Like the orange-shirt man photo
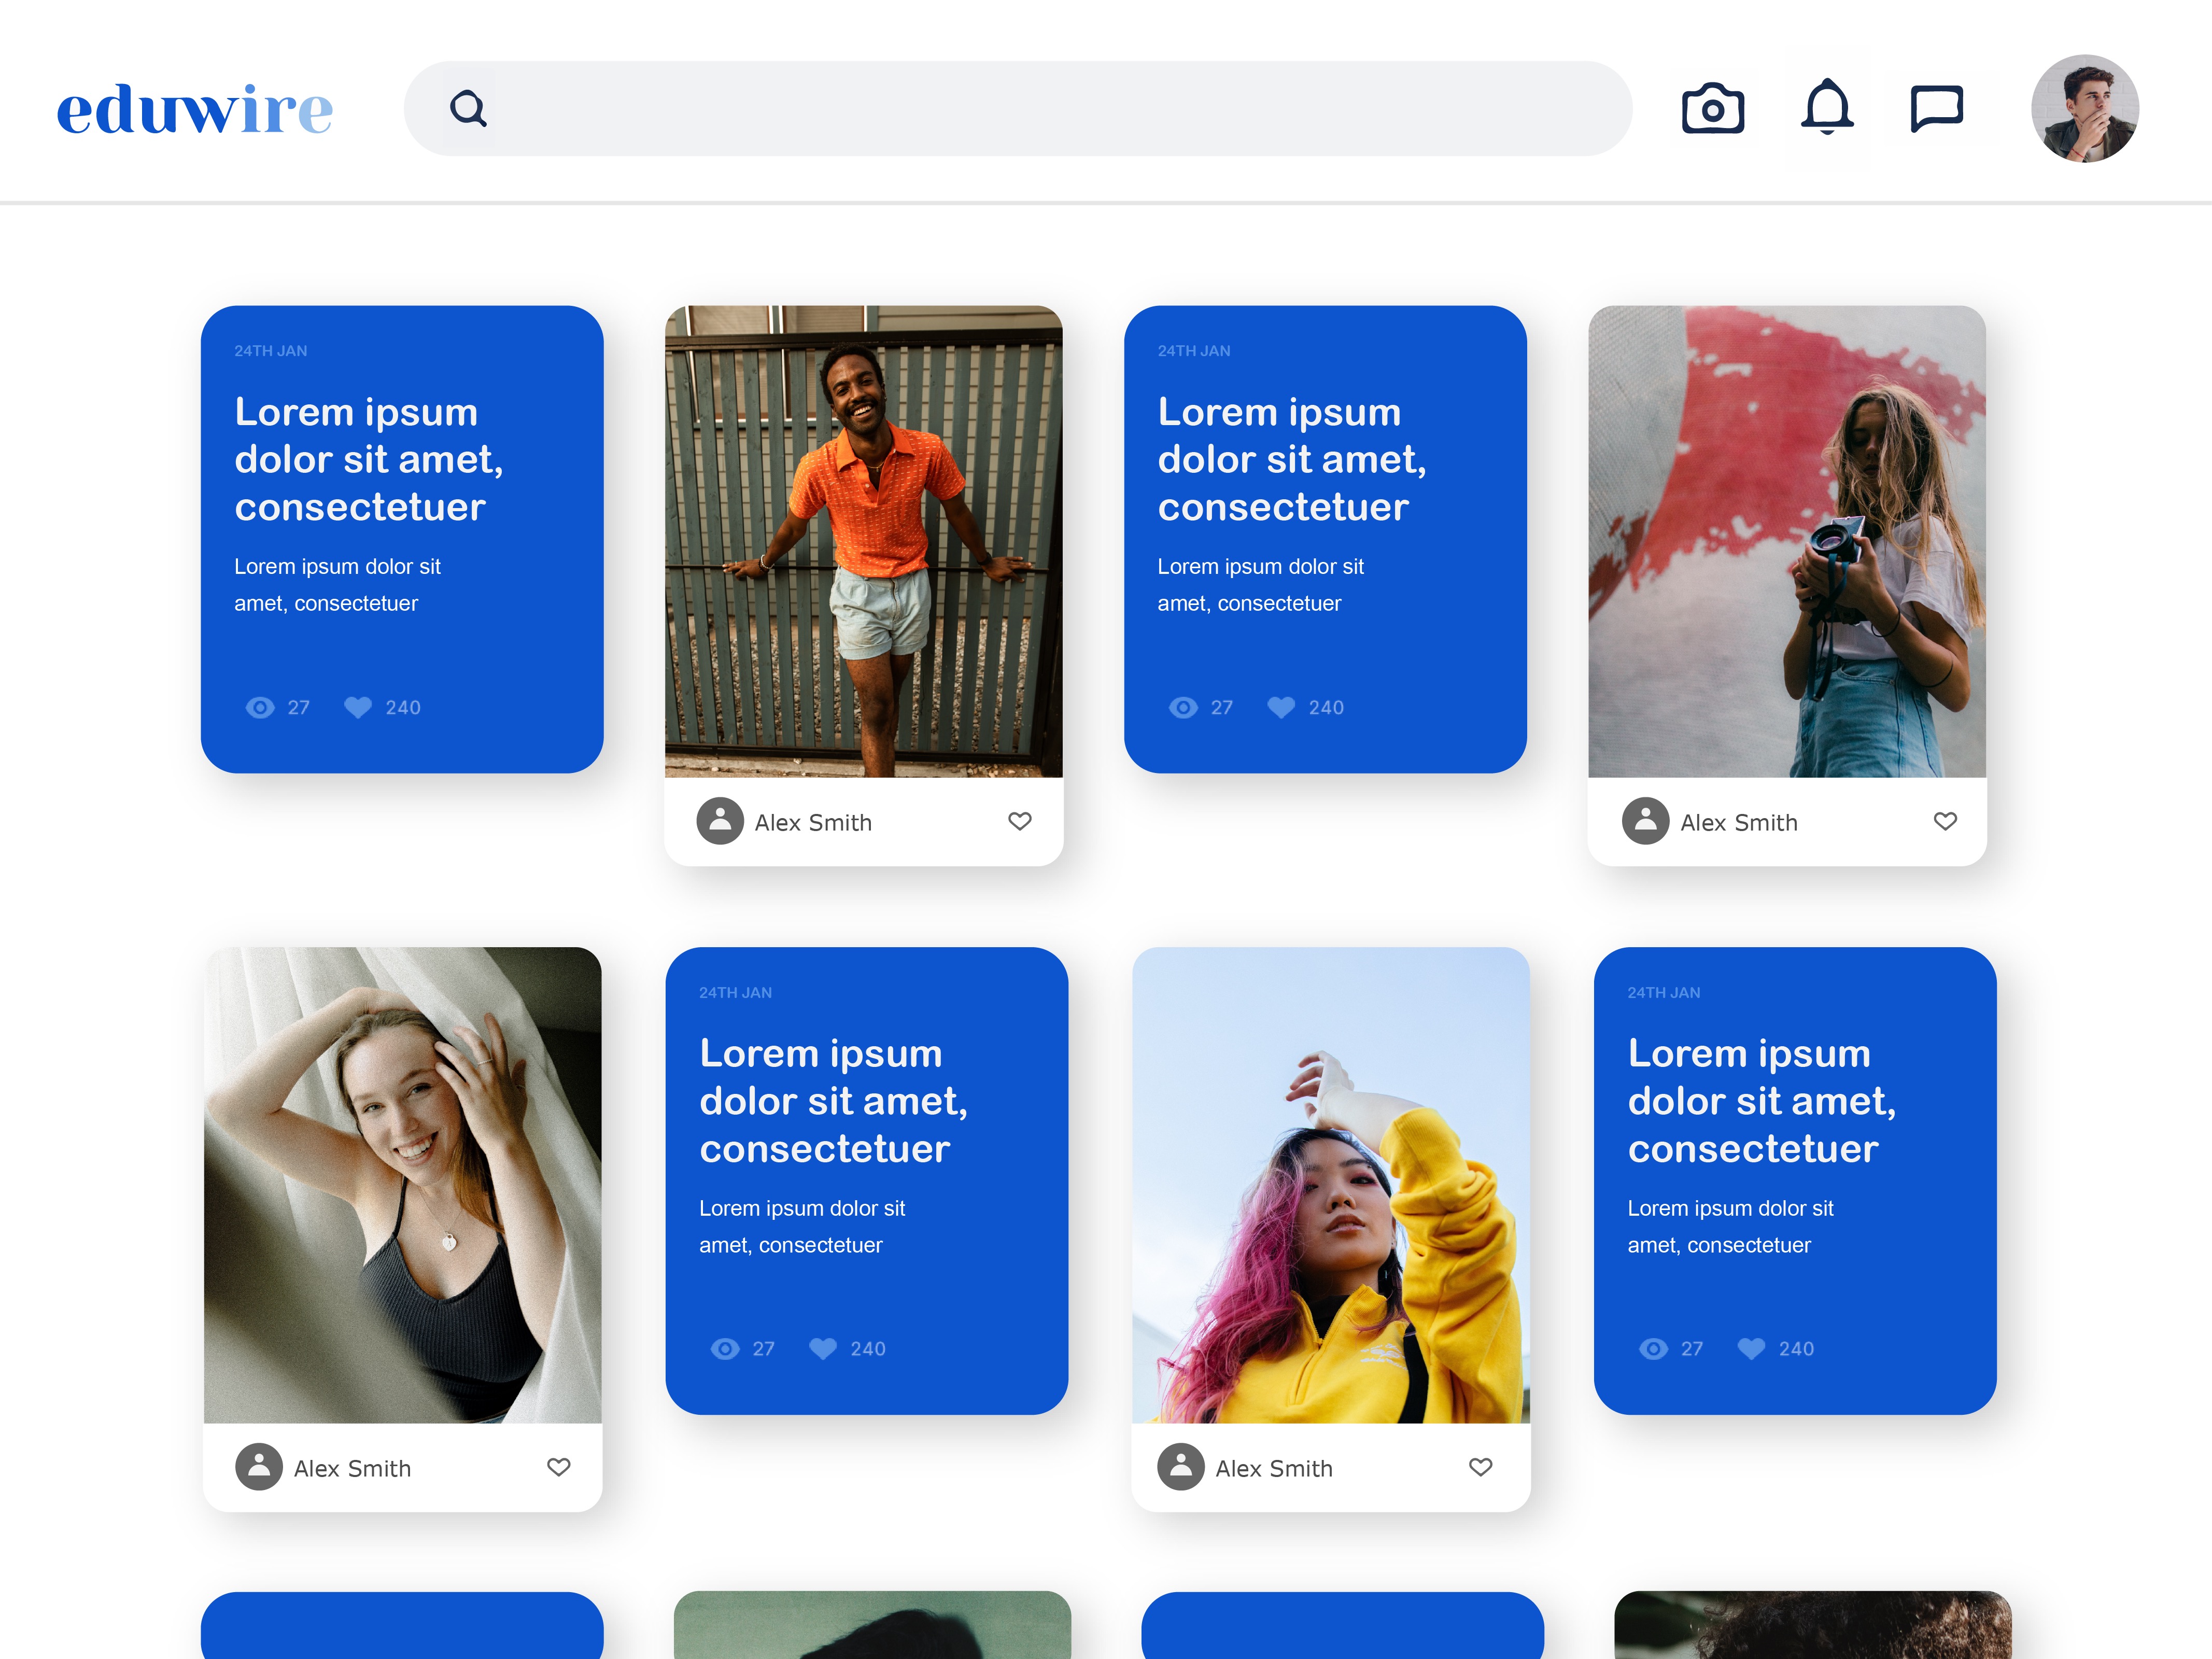The image size is (2212, 1659). (x=1019, y=821)
